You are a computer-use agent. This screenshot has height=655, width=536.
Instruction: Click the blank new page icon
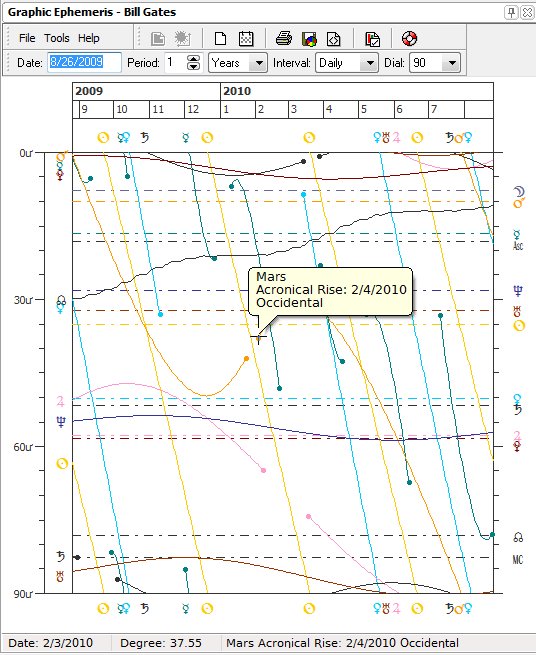coord(220,38)
